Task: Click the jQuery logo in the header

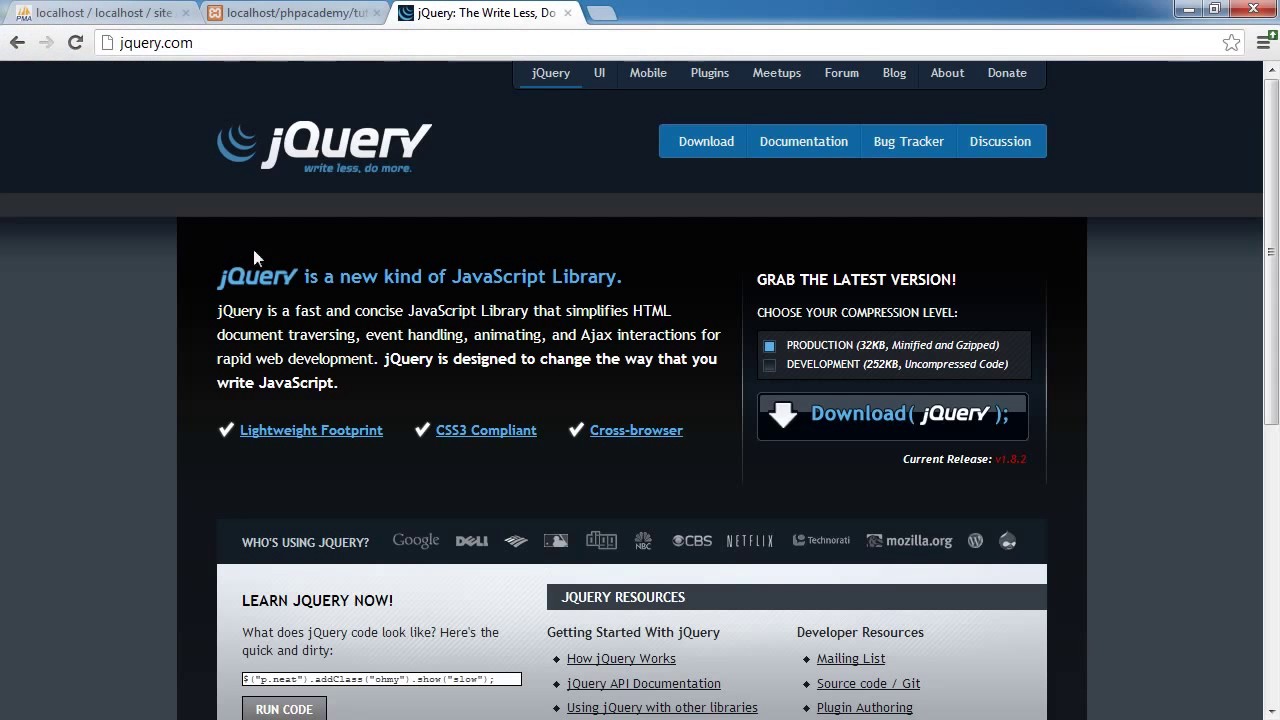Action: pos(324,147)
